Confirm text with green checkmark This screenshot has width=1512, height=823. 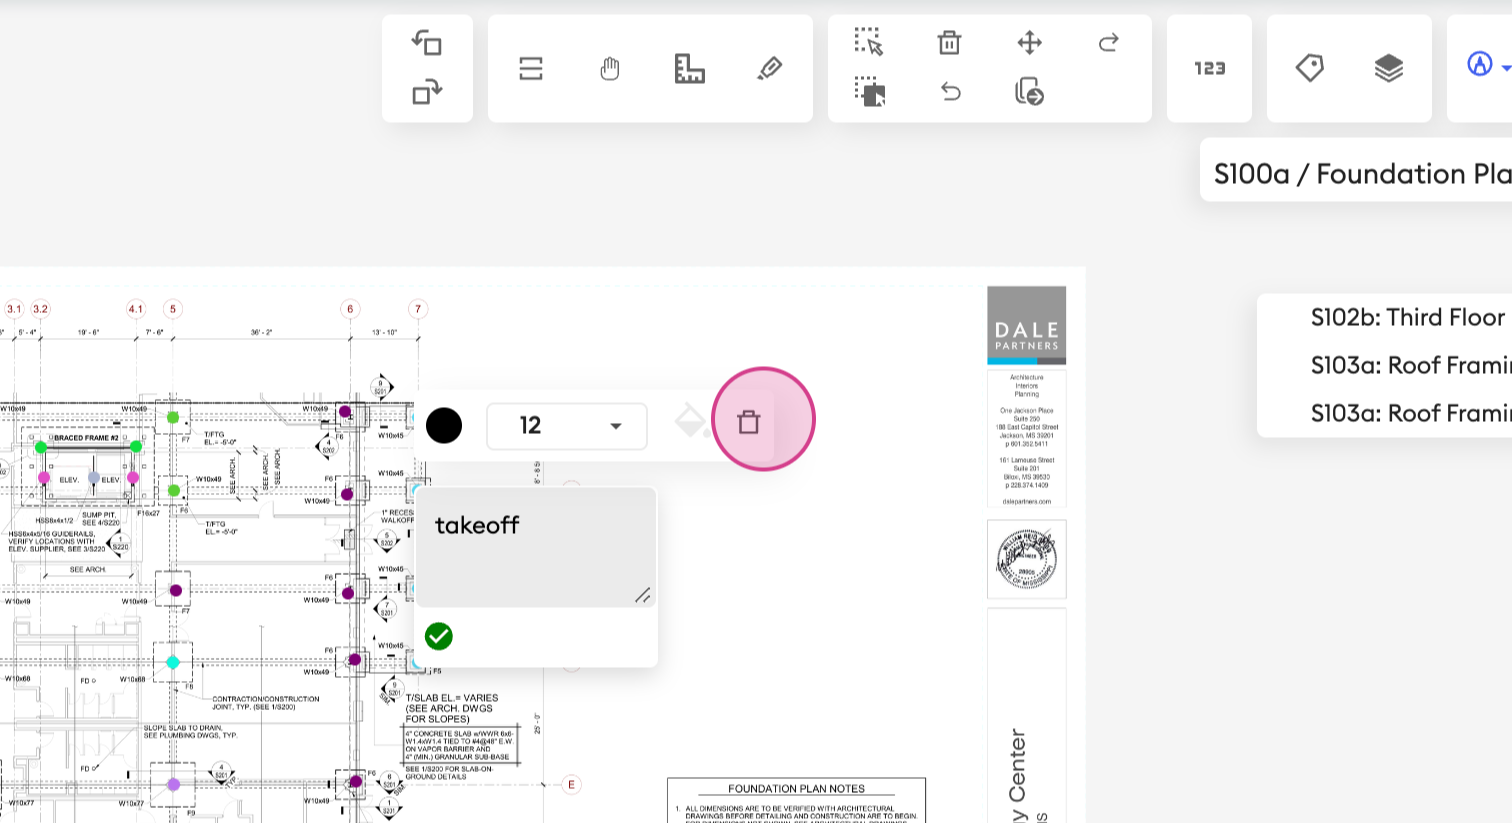coord(438,636)
